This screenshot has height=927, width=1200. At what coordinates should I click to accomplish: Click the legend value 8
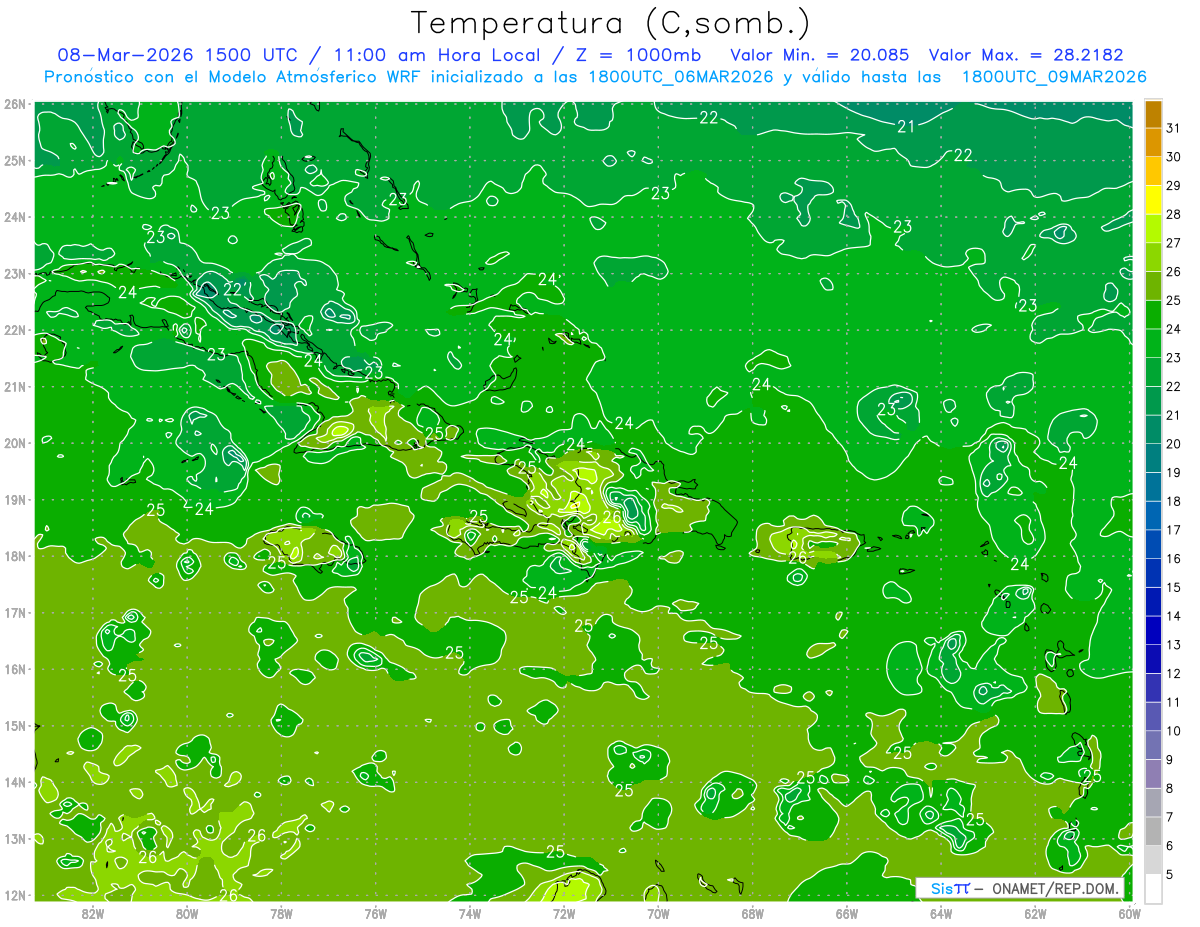coord(1171,789)
